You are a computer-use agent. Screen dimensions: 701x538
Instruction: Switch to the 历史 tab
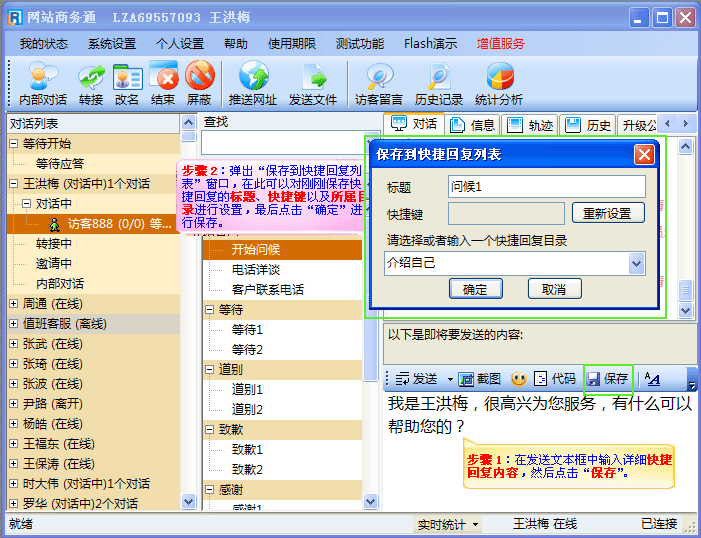click(x=589, y=125)
